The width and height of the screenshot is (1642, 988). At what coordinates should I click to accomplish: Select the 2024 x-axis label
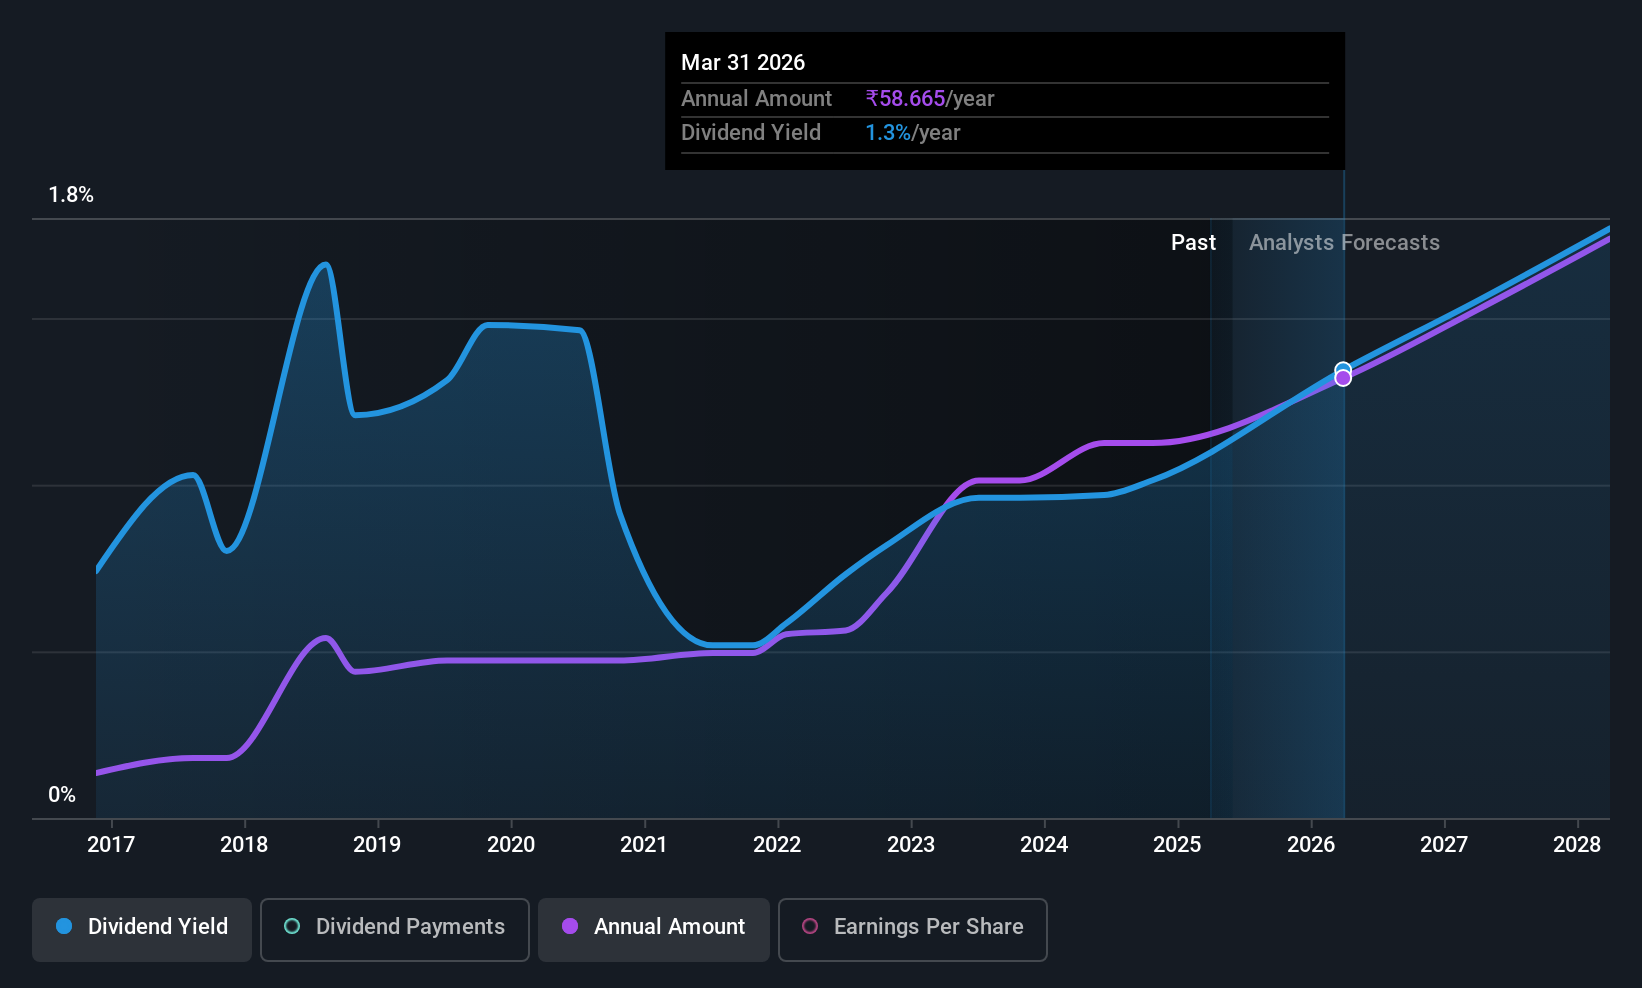point(1044,845)
